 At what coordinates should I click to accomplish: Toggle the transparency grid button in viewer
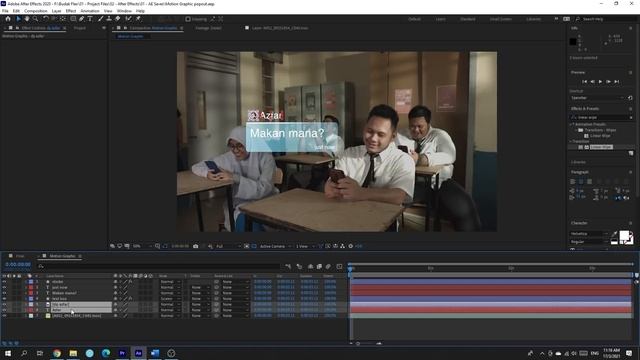253,246
